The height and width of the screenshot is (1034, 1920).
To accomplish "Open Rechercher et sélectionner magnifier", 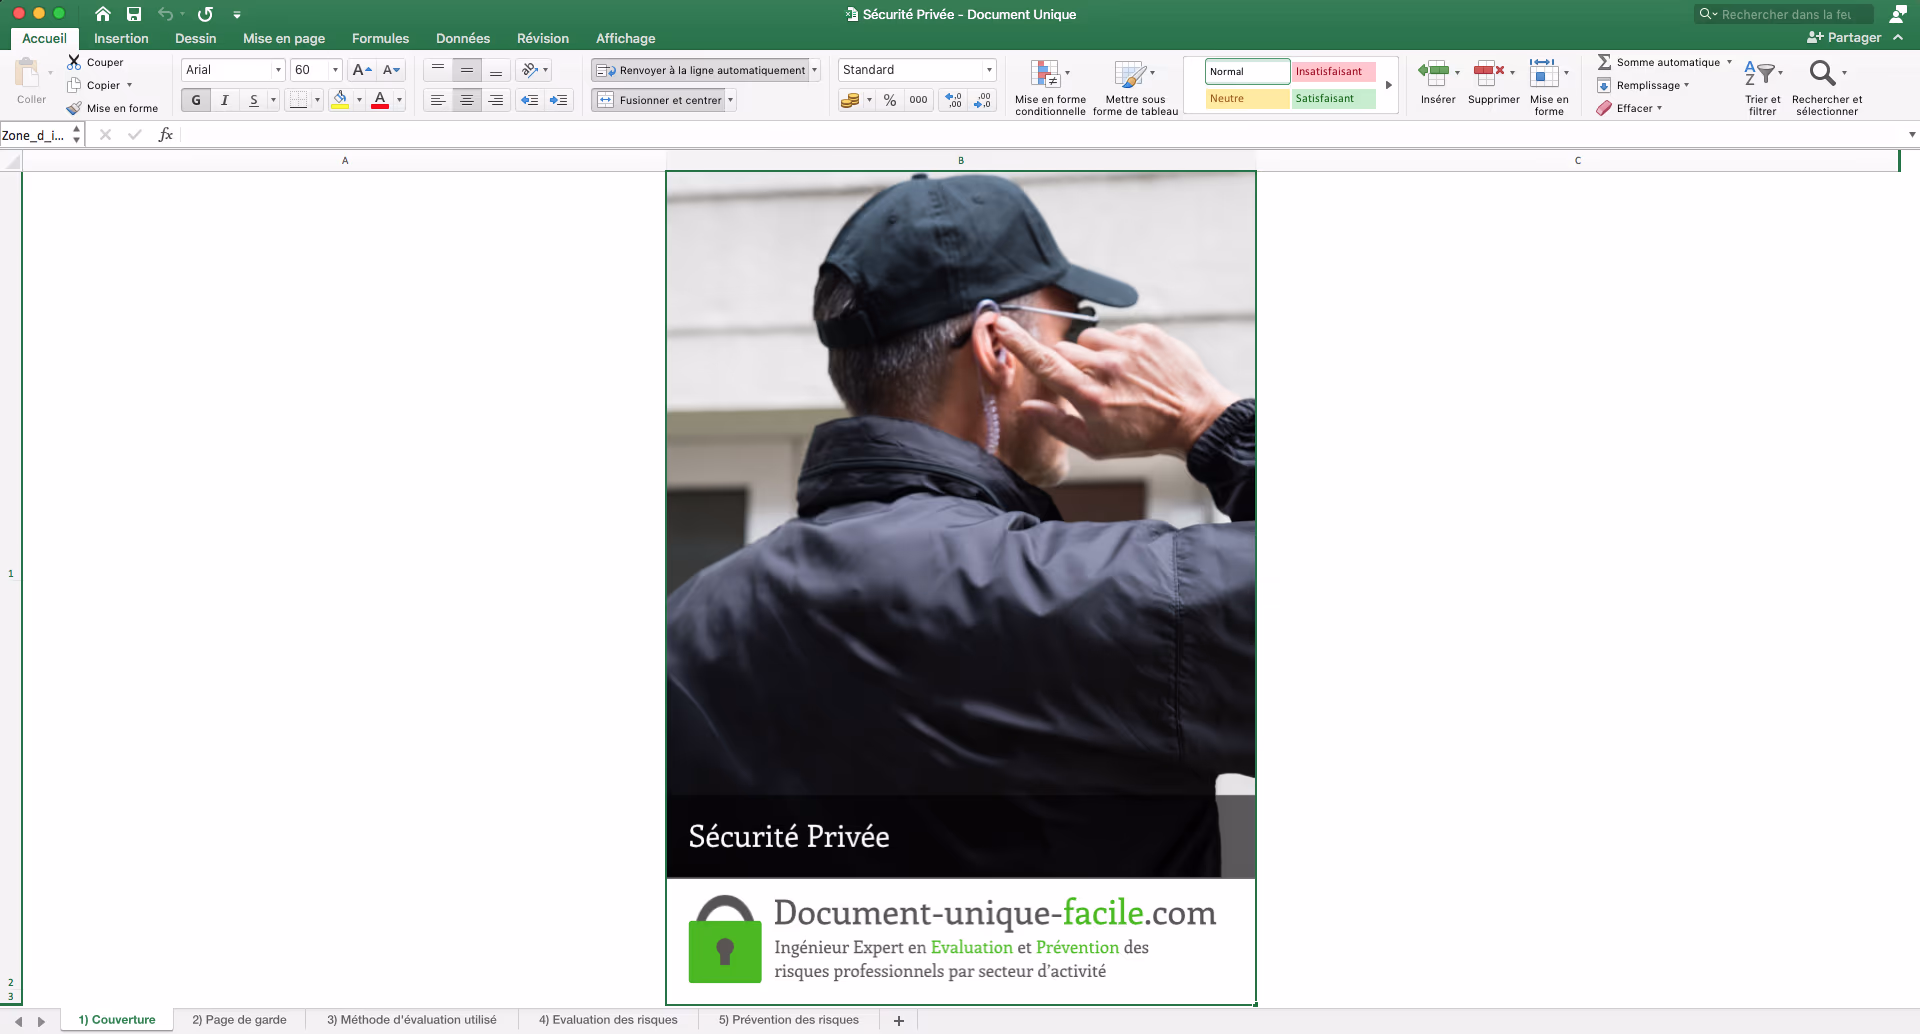I will (1822, 73).
